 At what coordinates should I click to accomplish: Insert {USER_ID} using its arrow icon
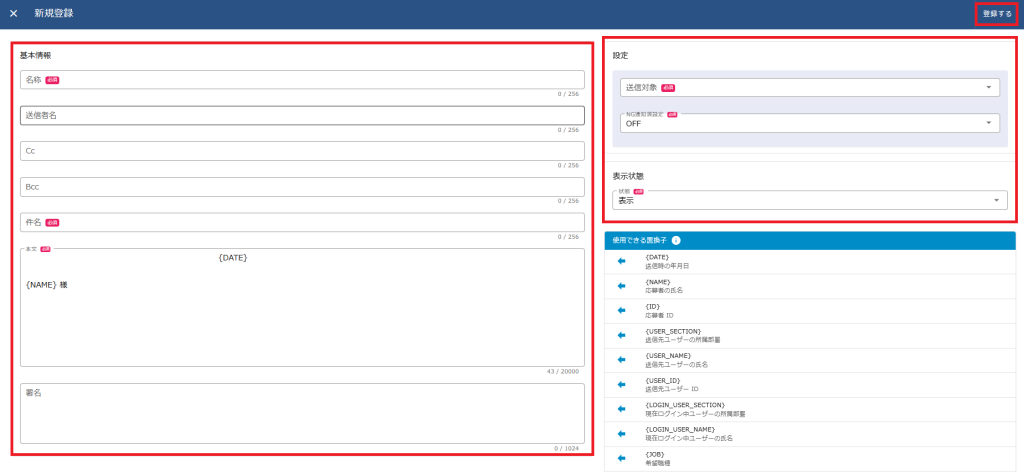tap(621, 384)
